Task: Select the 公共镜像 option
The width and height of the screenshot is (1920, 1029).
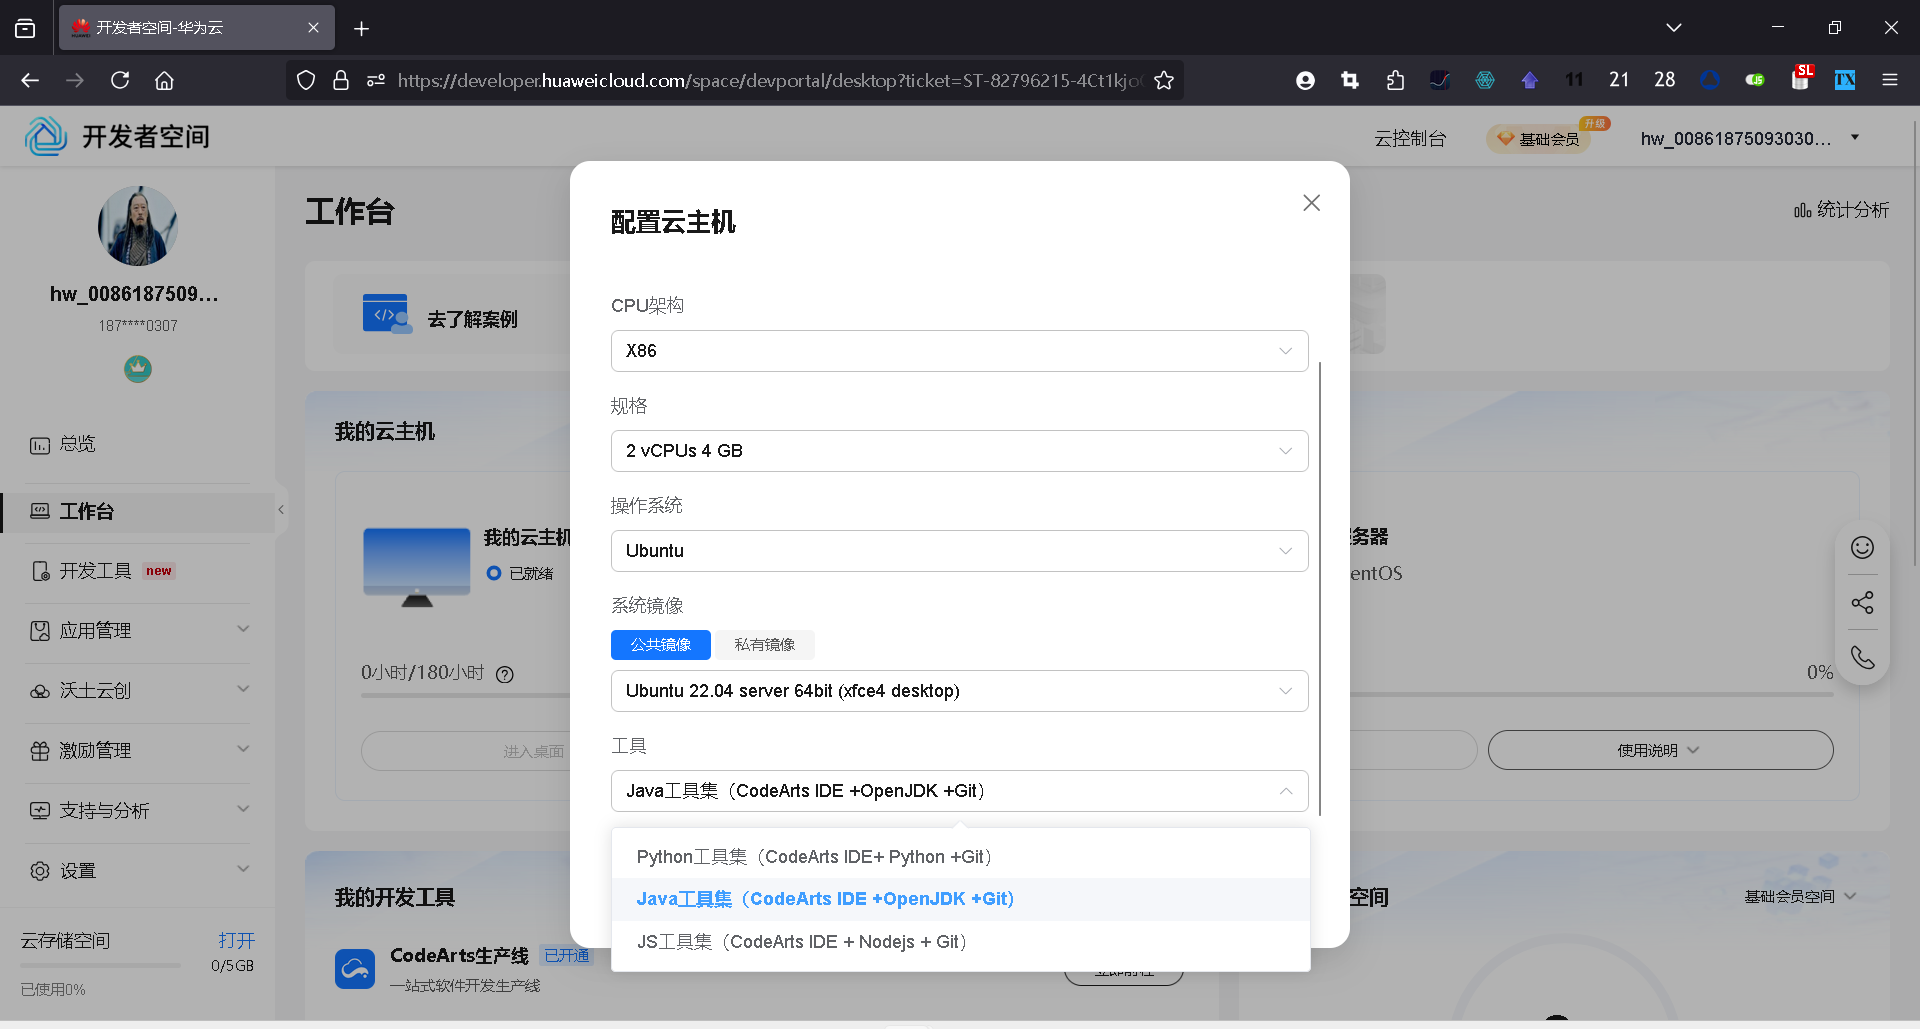Action: pos(660,644)
